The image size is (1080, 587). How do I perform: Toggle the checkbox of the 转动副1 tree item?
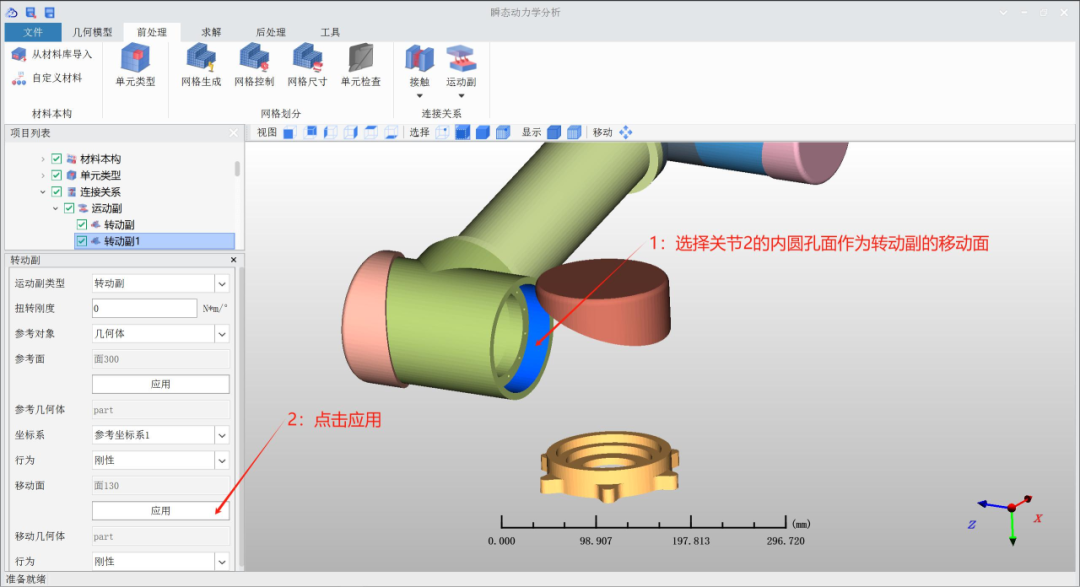click(x=81, y=241)
